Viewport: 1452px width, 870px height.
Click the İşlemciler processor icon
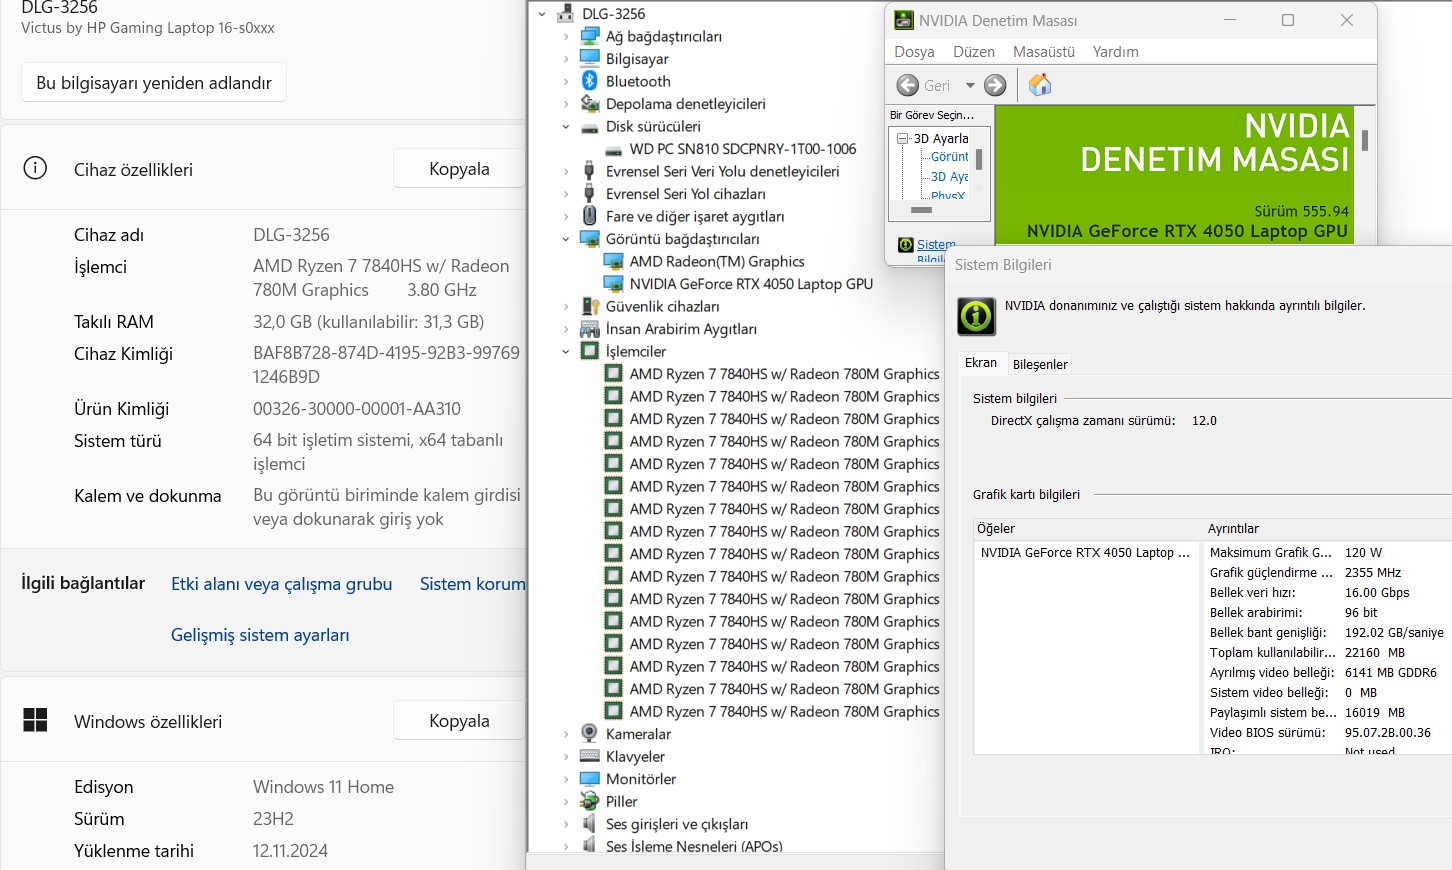click(x=590, y=351)
